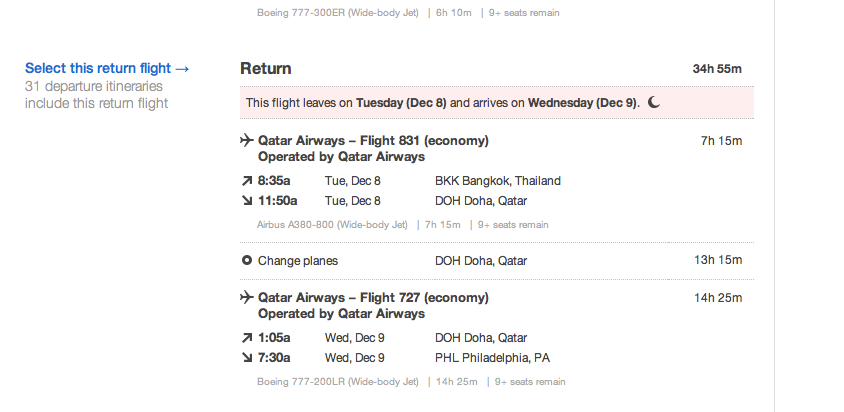Screen dimensions: 844x412
Task: Click the Boeing 777-200LR aircraft details line
Action: pos(411,382)
